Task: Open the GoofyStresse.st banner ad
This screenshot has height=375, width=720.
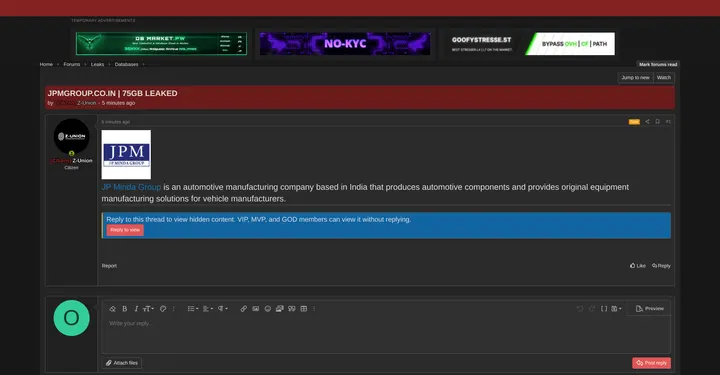Action: click(x=529, y=44)
